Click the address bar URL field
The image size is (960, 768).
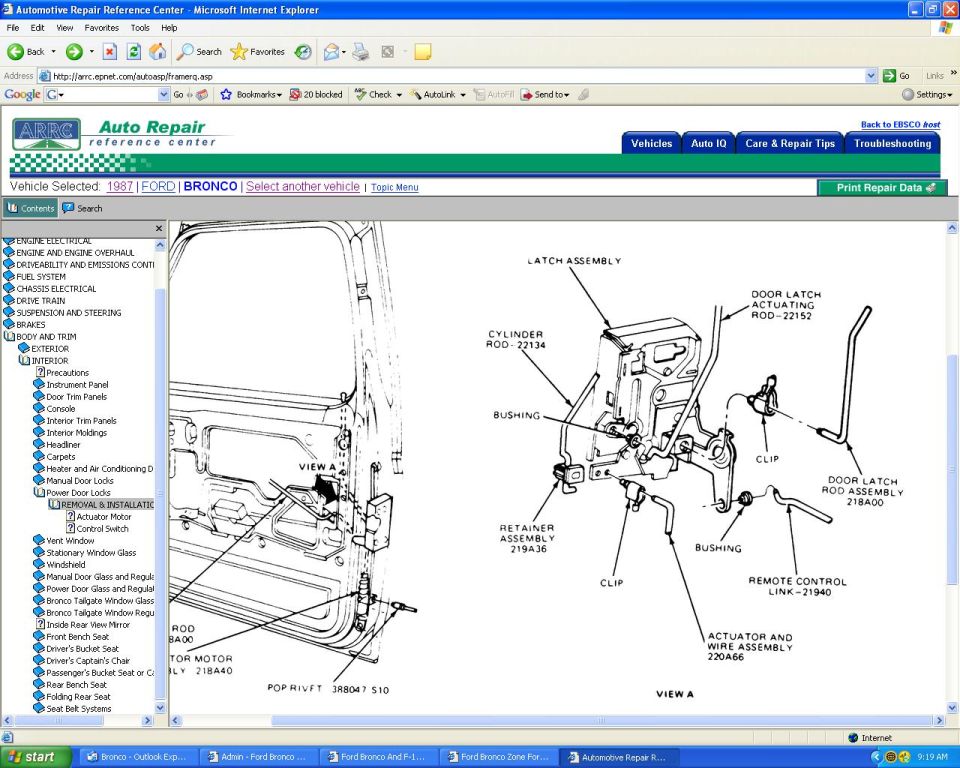453,76
